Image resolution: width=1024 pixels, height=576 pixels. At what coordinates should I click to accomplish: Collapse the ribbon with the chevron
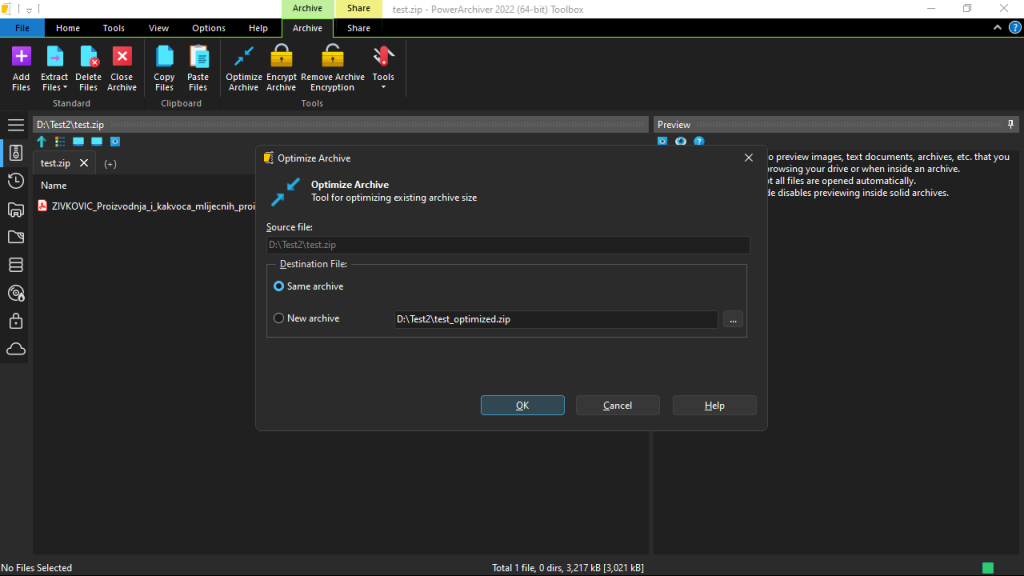tap(997, 27)
